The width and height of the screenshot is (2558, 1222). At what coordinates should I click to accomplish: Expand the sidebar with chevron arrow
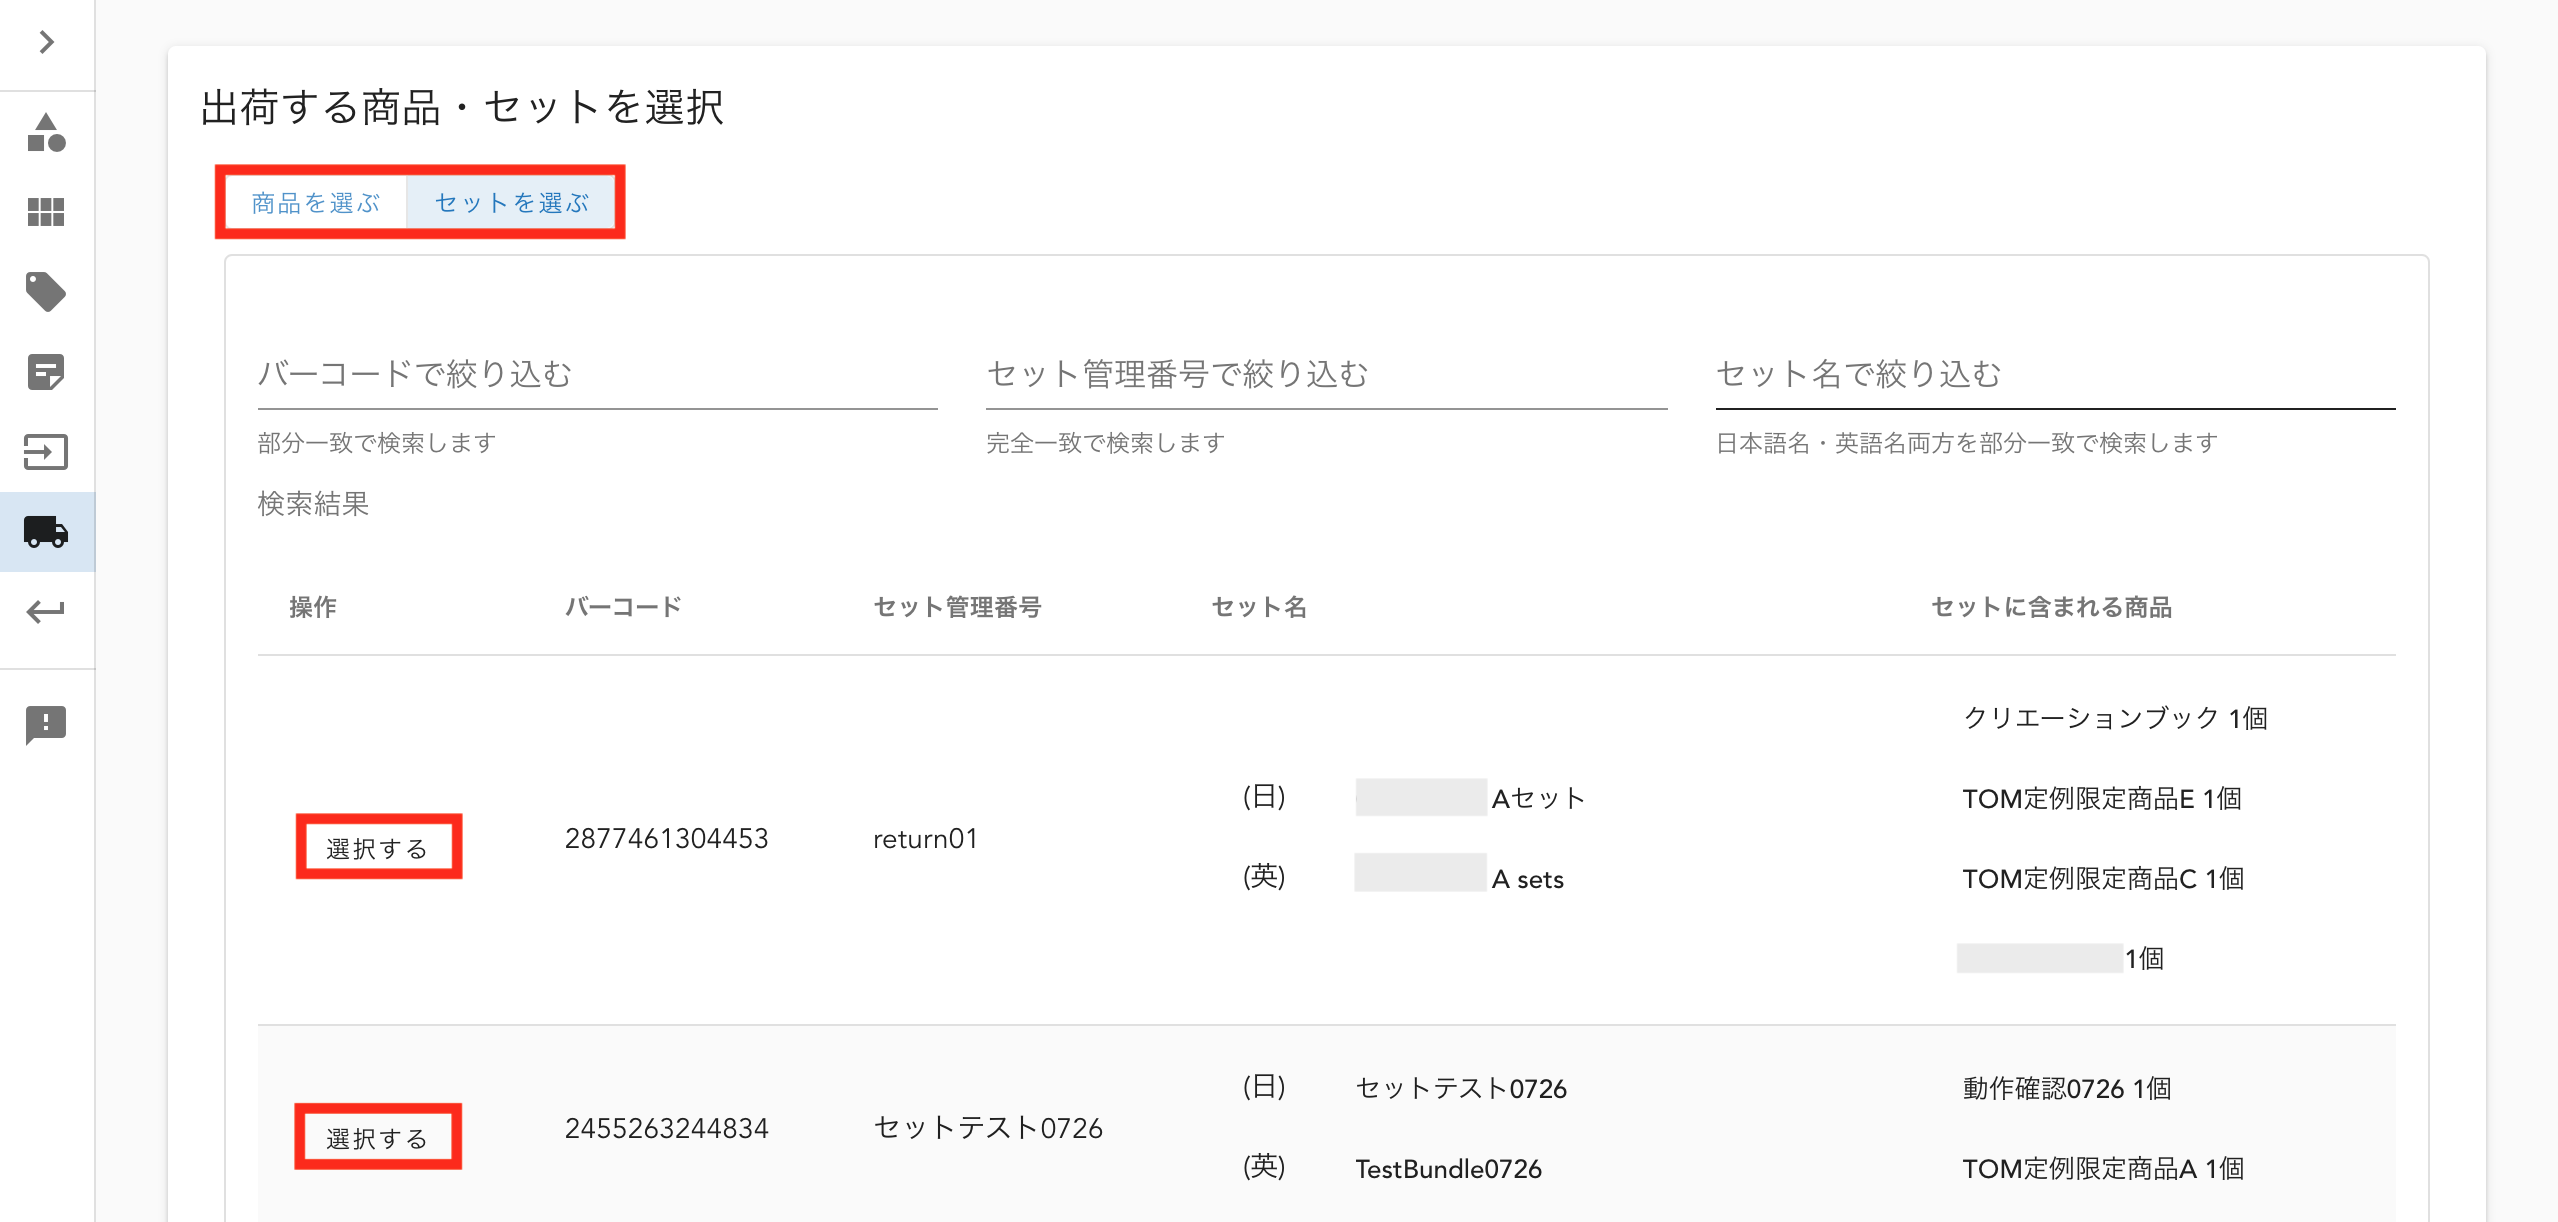pos(46,42)
